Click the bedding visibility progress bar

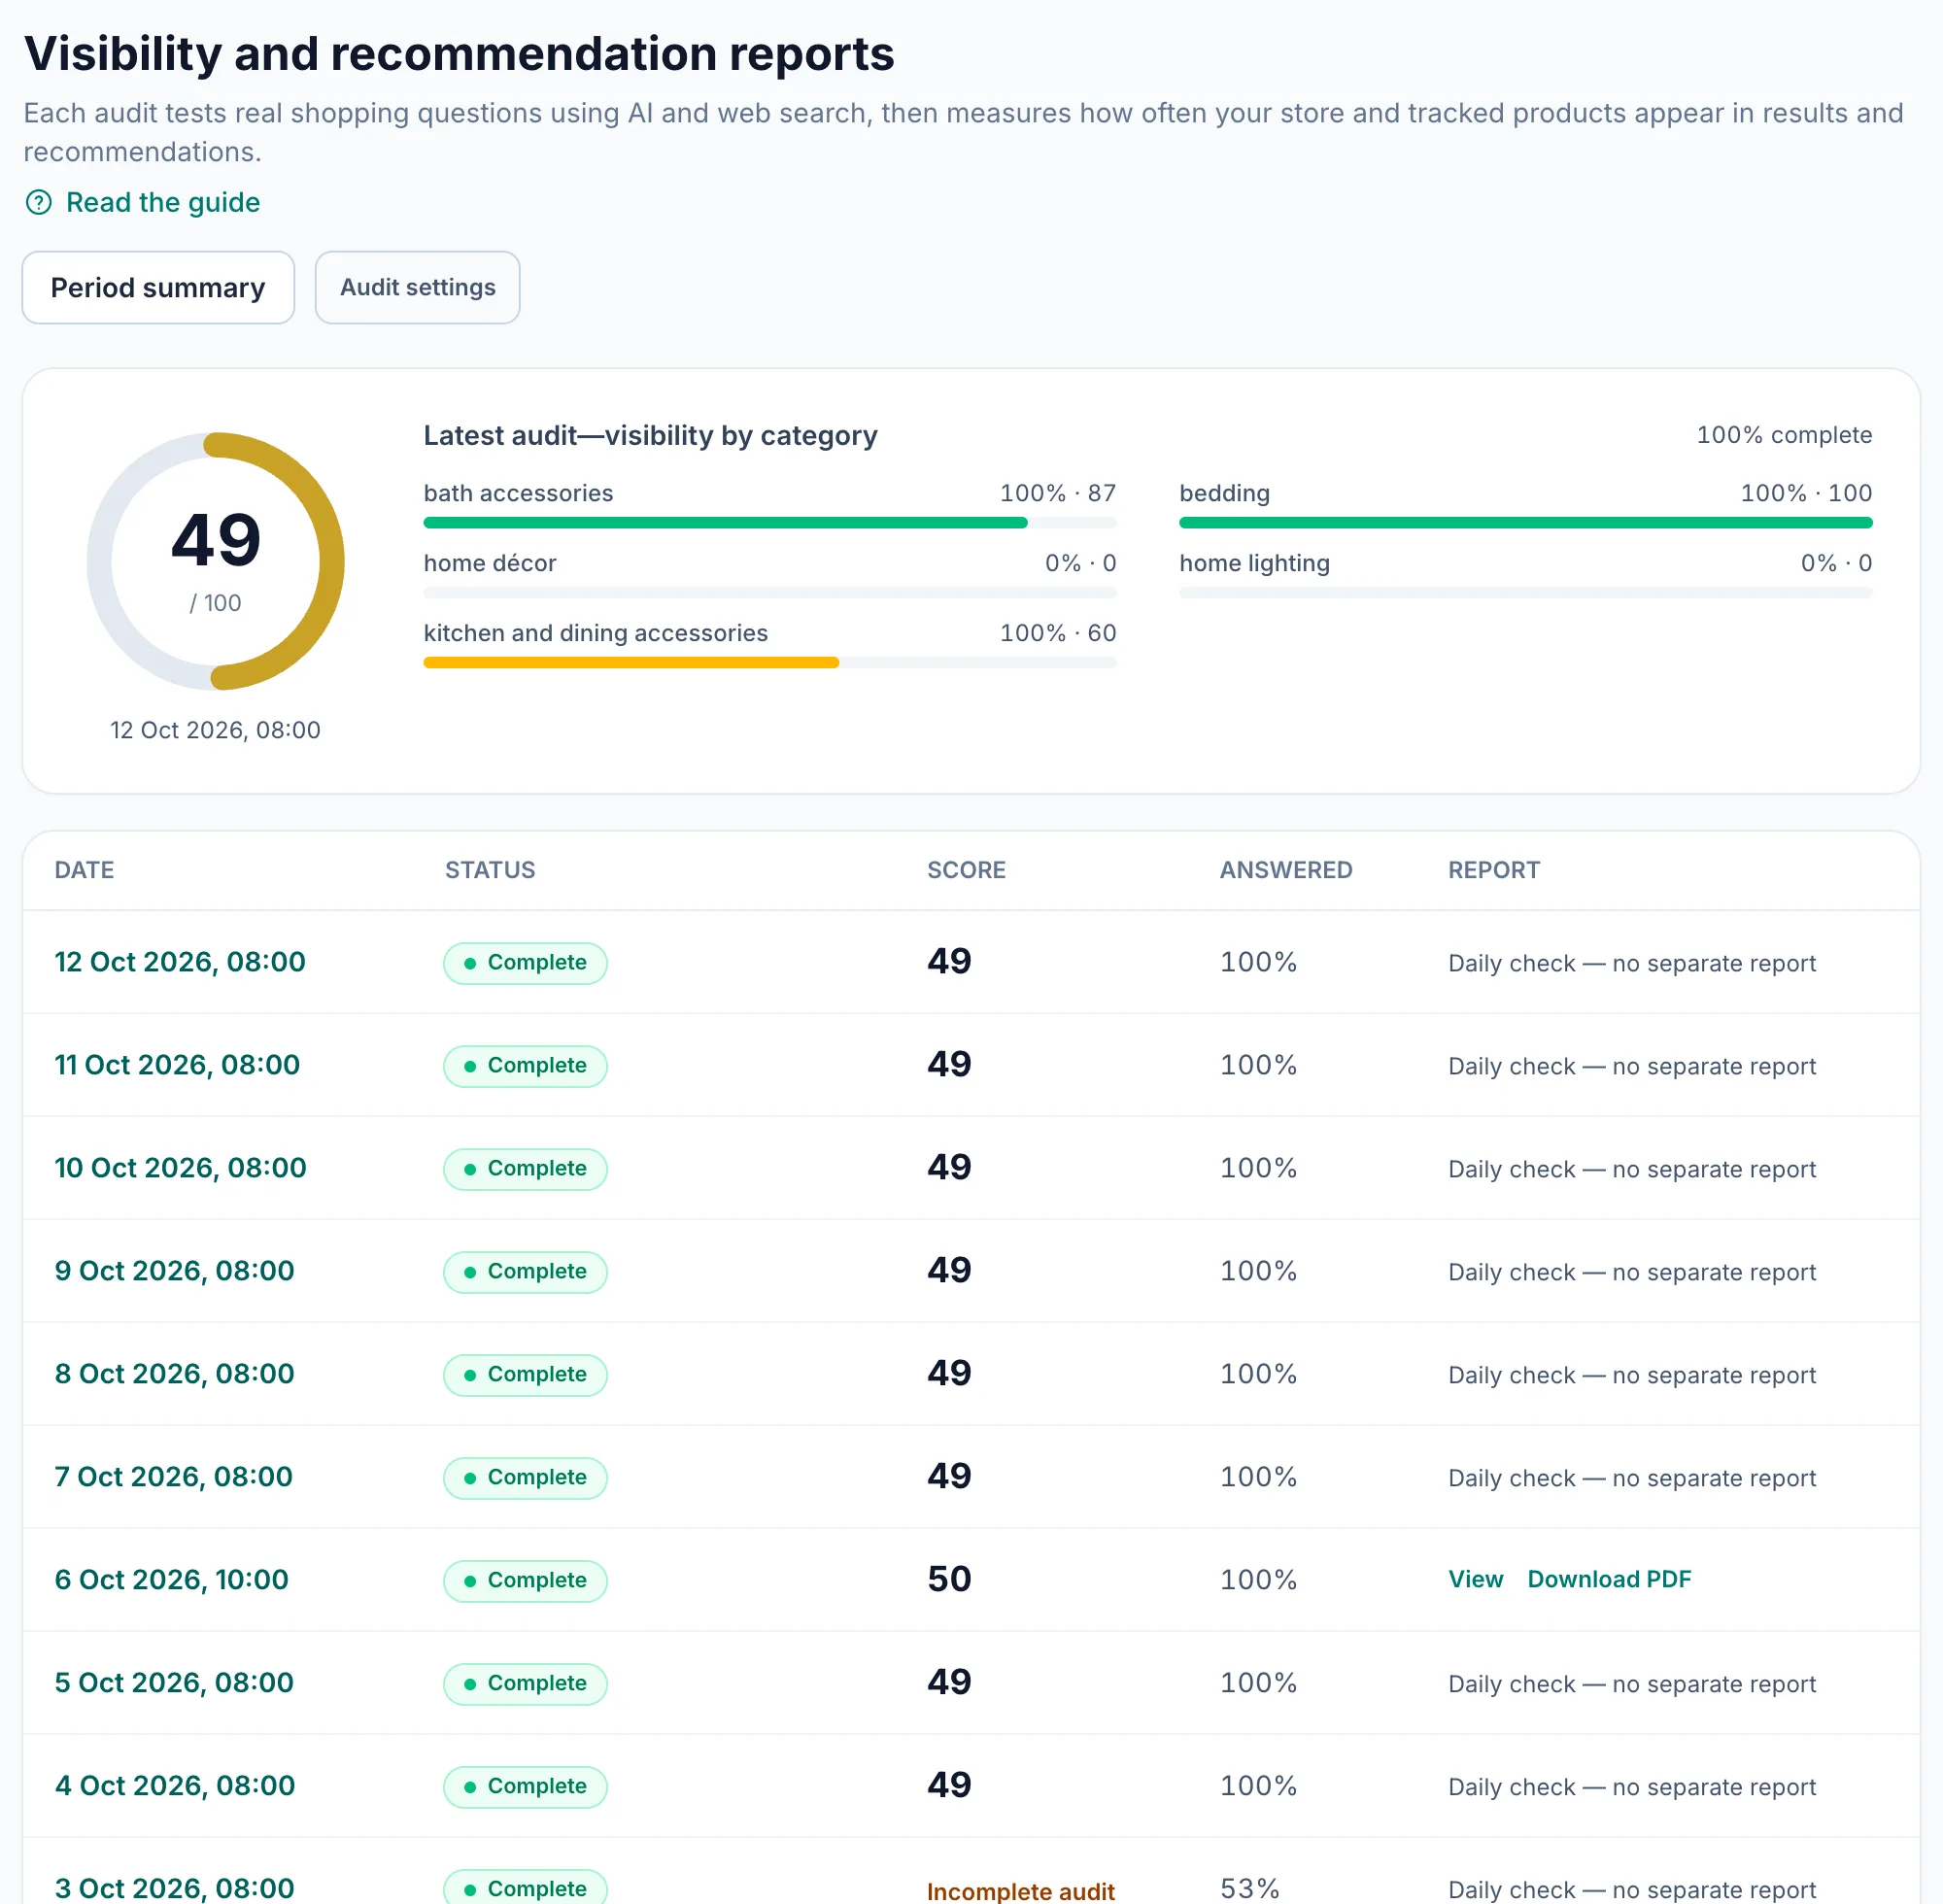pos(1525,523)
